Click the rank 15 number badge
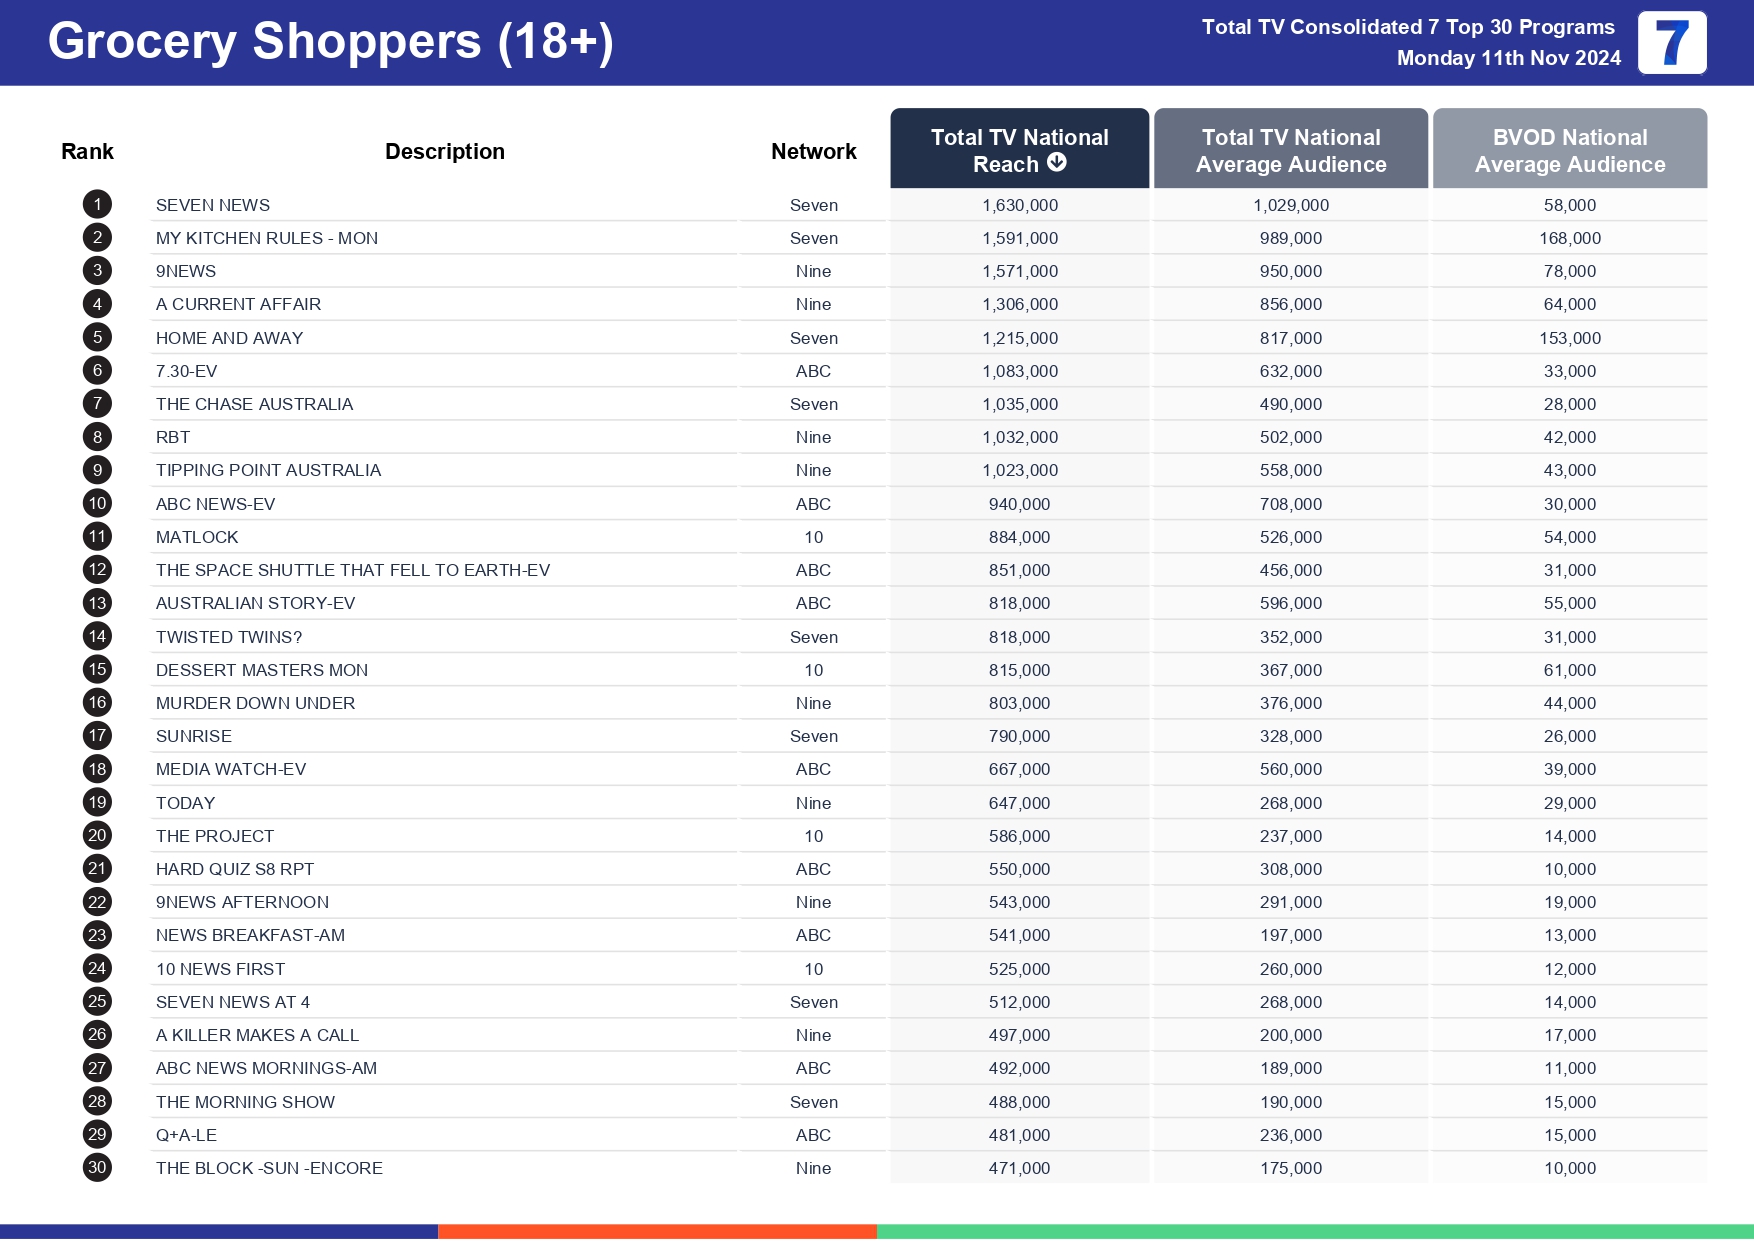The height and width of the screenshot is (1241, 1754). (x=97, y=670)
